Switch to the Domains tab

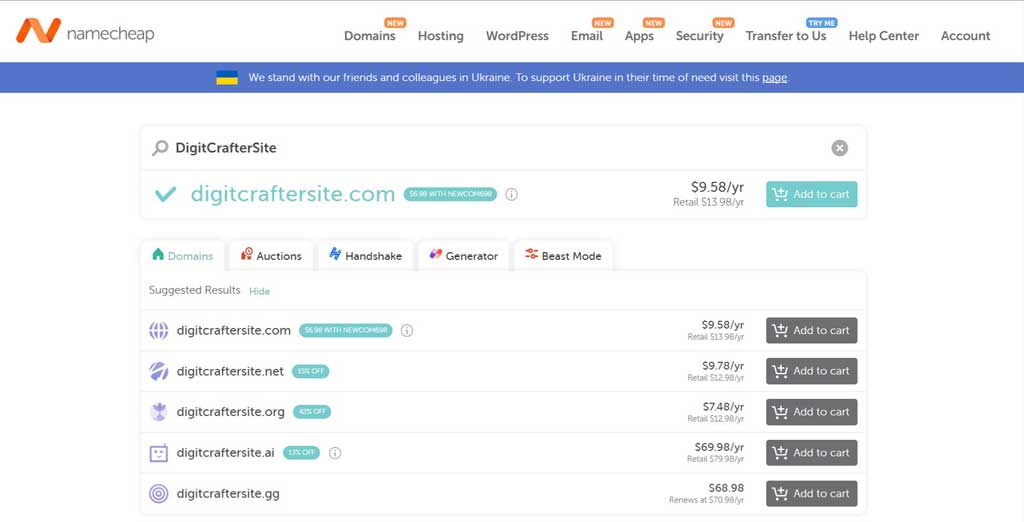pyautogui.click(x=182, y=255)
